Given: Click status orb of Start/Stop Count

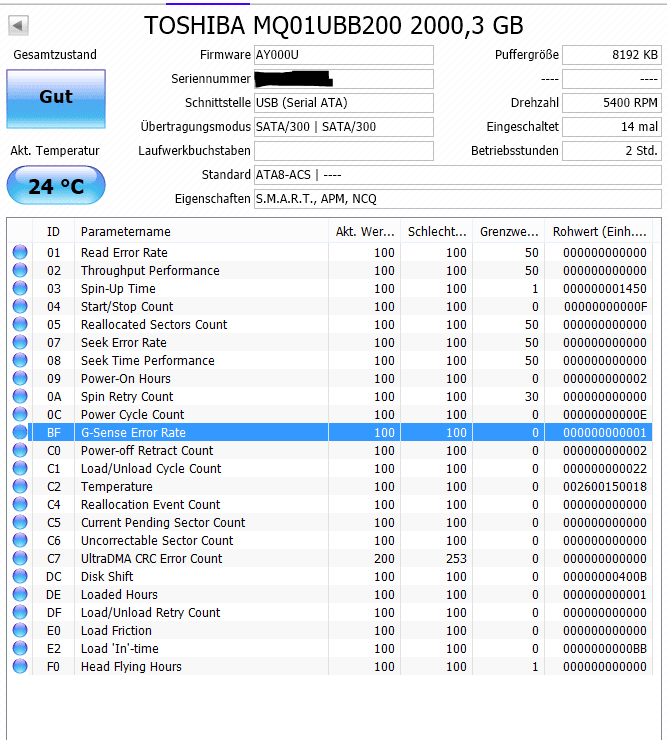Looking at the screenshot, I should [x=20, y=306].
